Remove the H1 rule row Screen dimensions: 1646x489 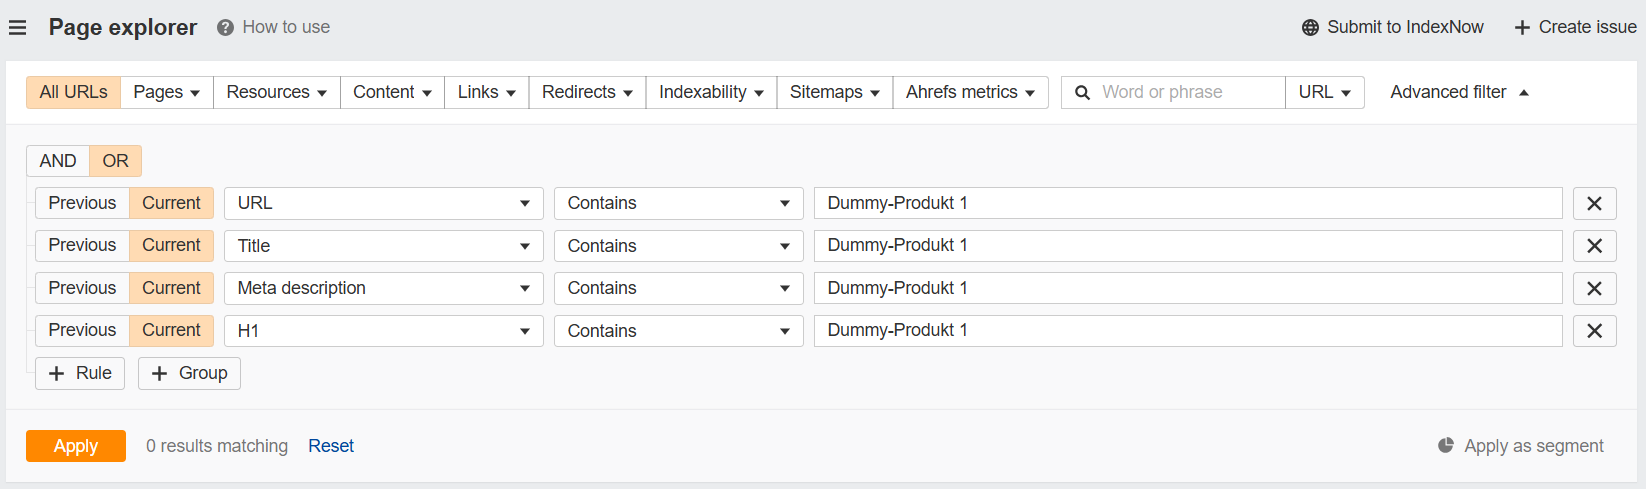[x=1595, y=331]
